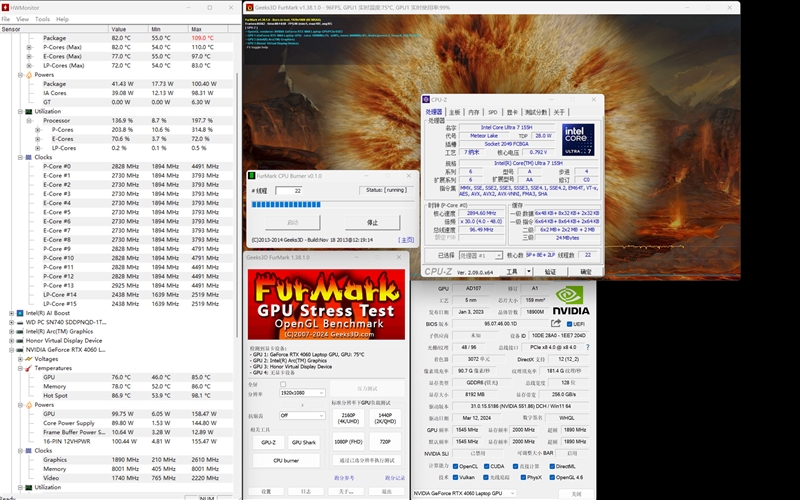800x500 pixels.
Task: Toggle the 全屏 fullscreen checkbox in FurMark
Action: point(283,384)
